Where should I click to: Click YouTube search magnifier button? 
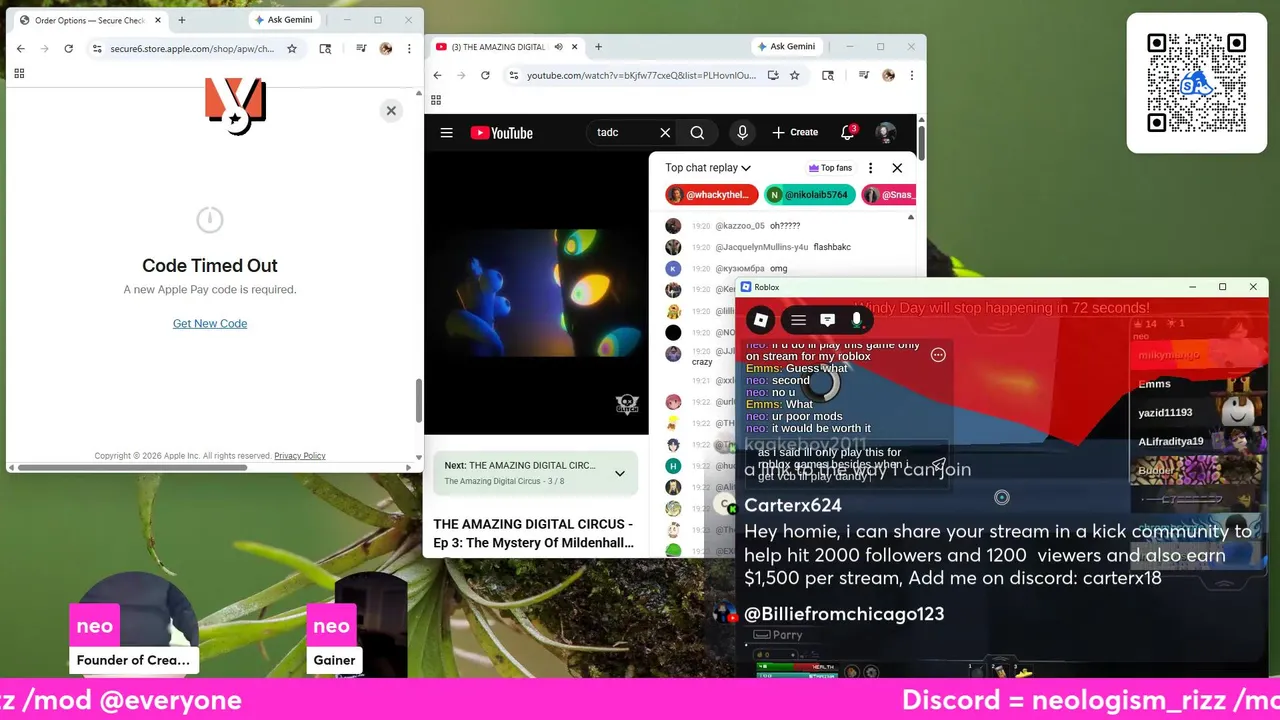click(x=697, y=132)
